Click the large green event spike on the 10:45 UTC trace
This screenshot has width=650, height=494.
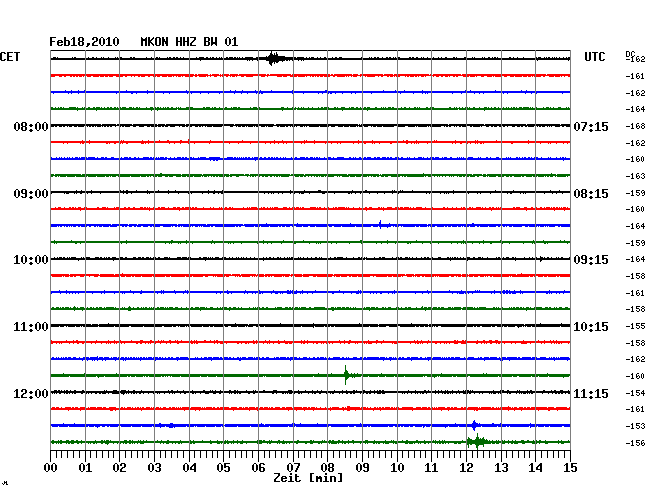(x=347, y=375)
